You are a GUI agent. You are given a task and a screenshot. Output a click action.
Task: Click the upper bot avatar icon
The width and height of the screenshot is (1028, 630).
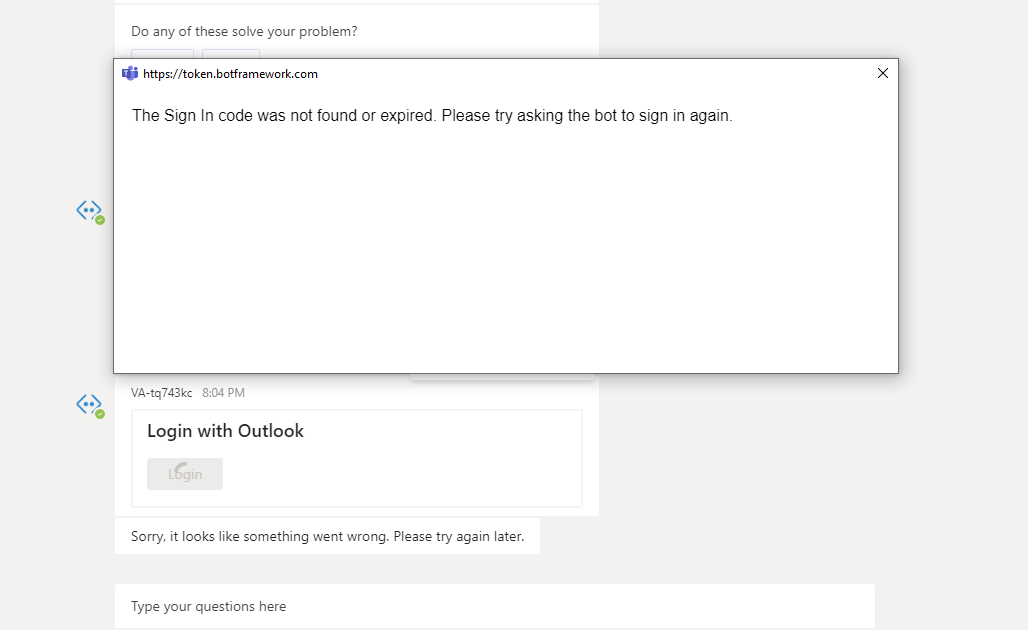[x=88, y=210]
